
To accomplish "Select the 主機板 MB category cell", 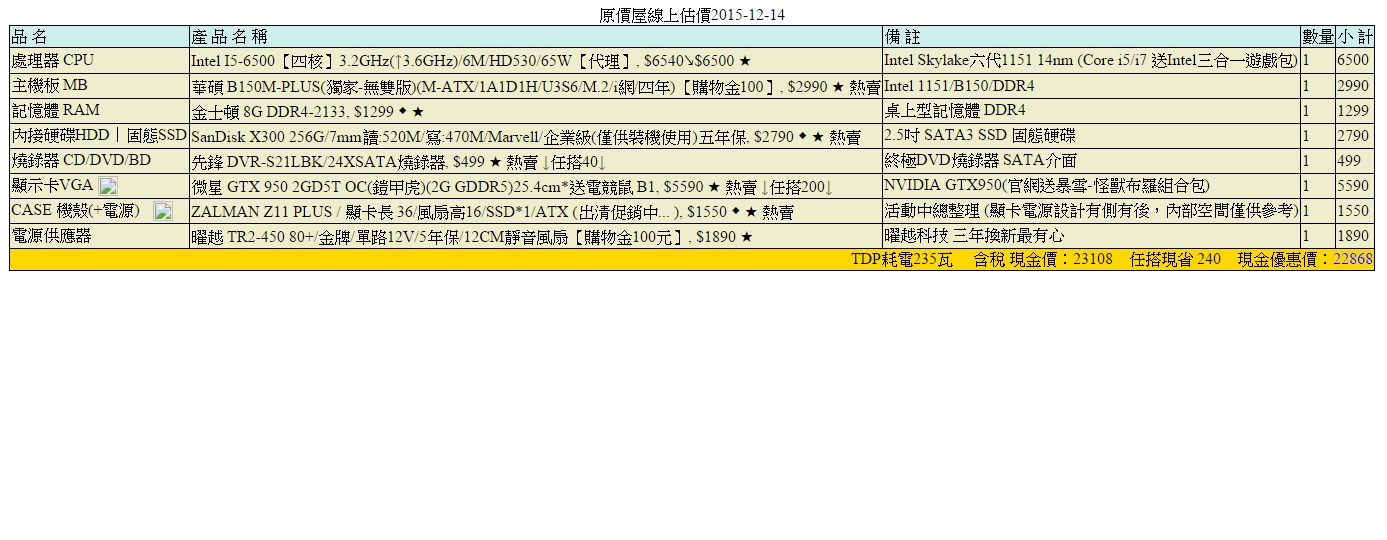I will click(99, 86).
